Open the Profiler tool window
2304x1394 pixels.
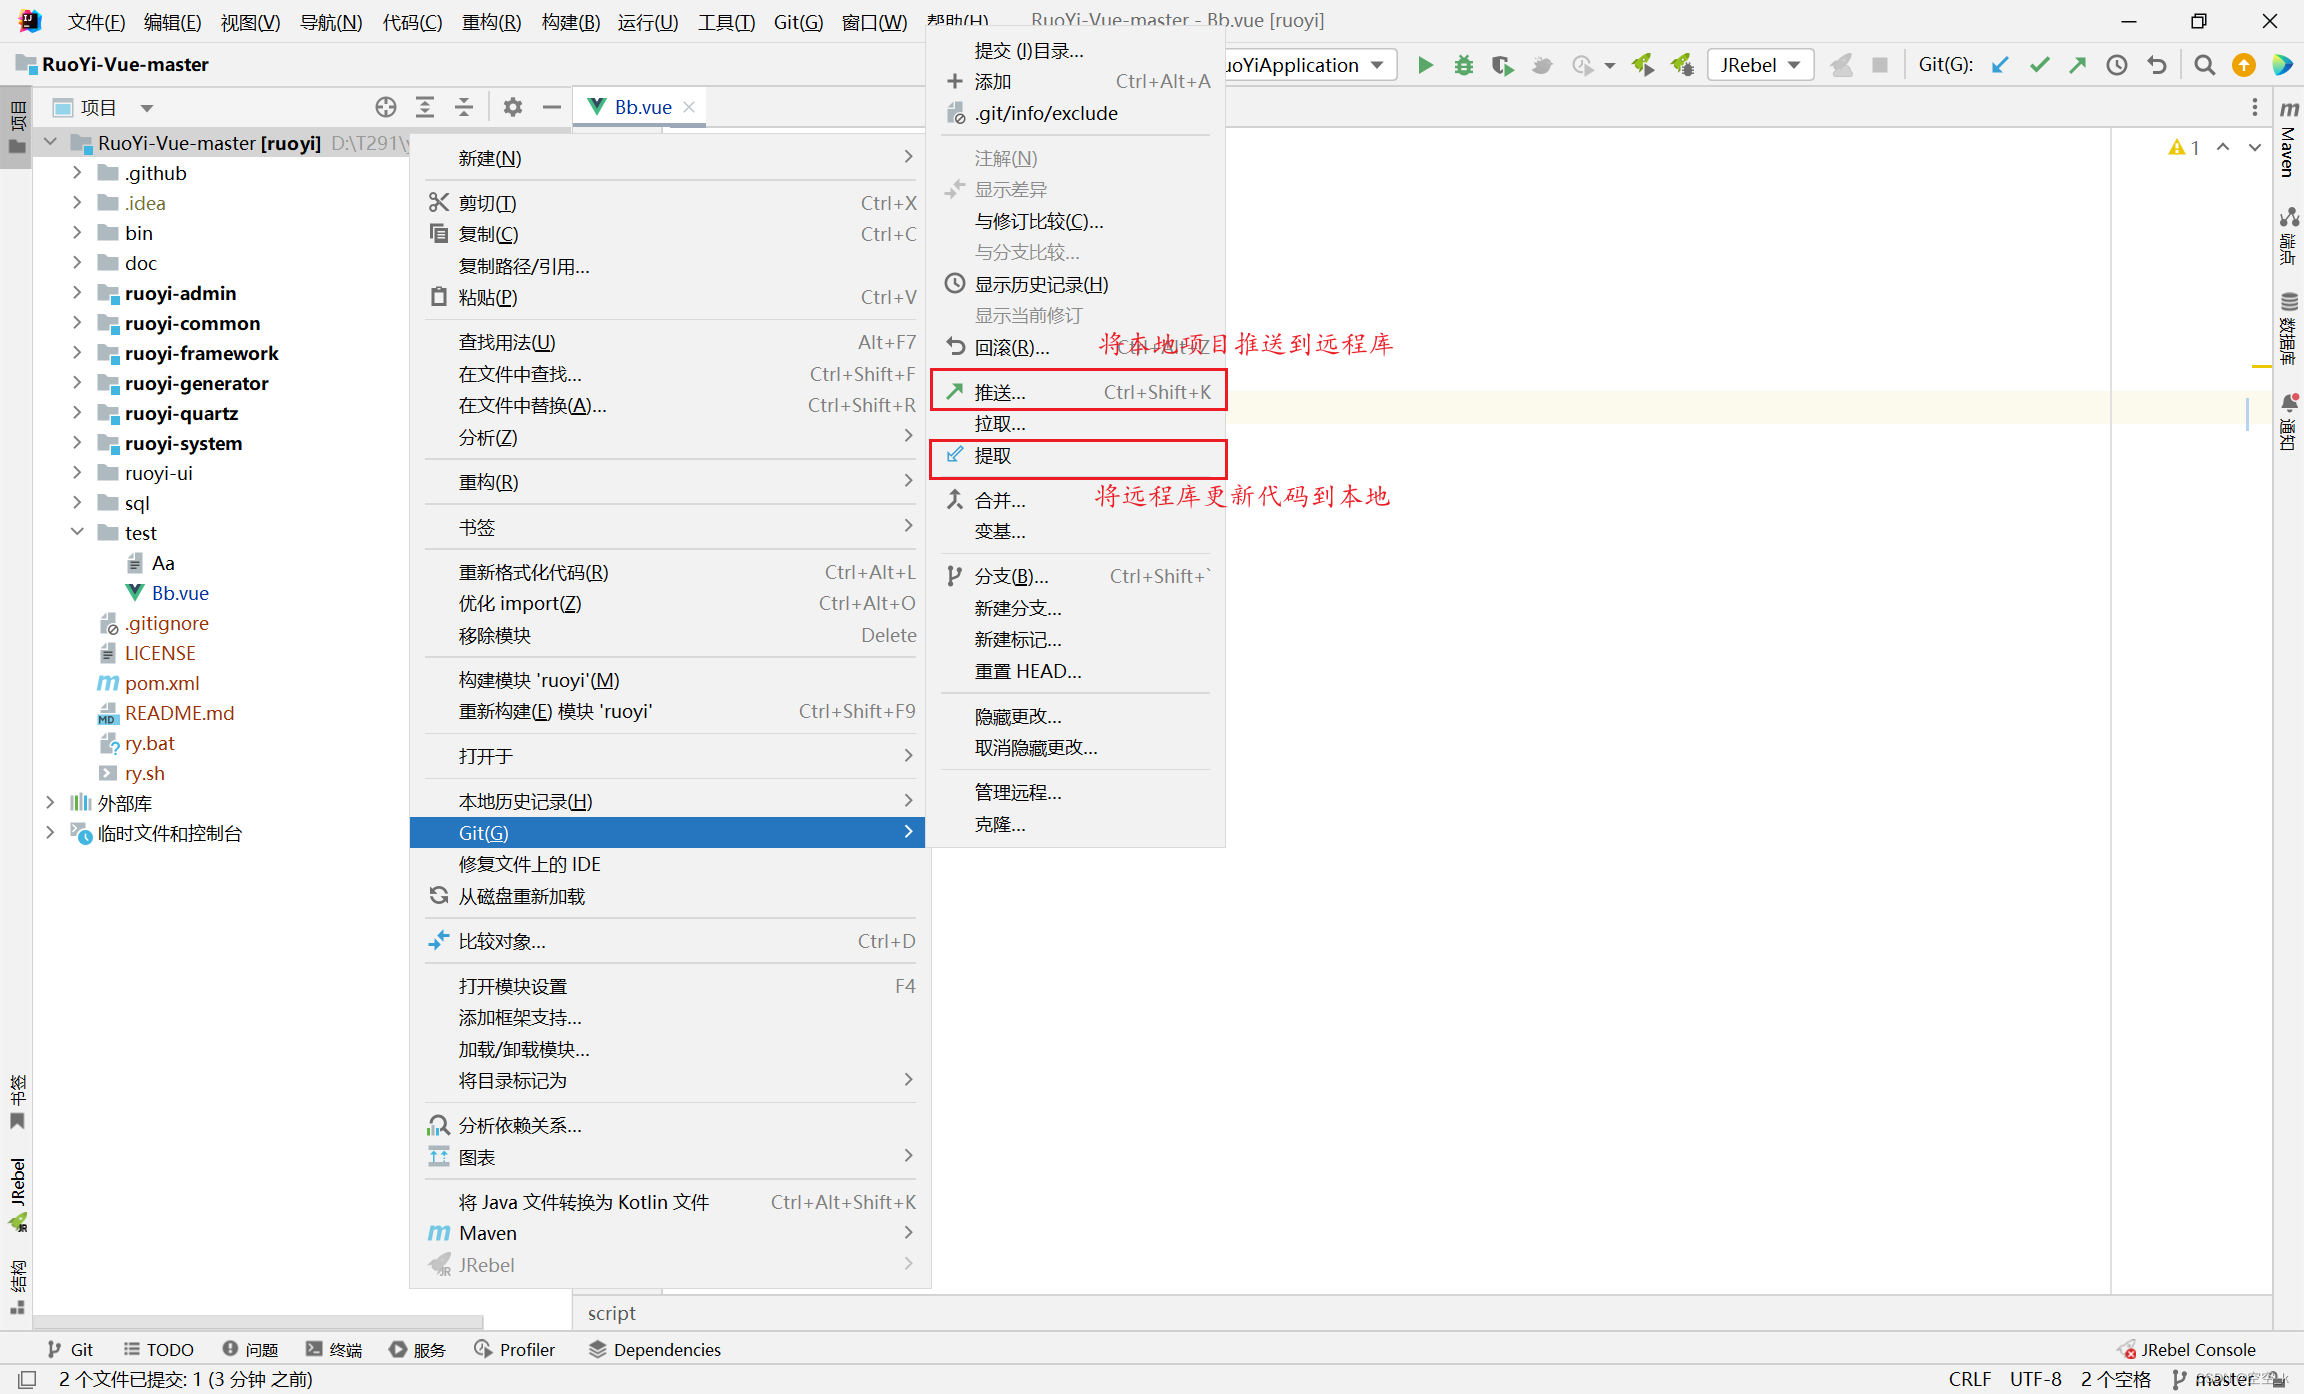point(516,1349)
